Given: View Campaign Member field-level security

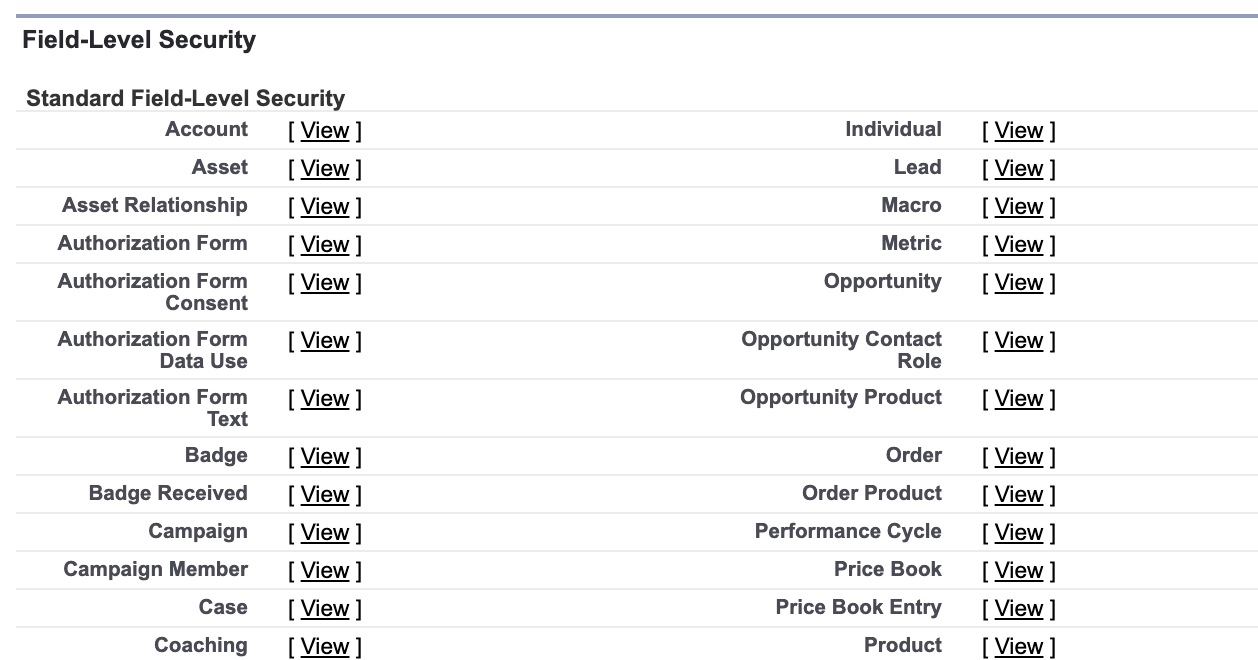Looking at the screenshot, I should tap(325, 571).
